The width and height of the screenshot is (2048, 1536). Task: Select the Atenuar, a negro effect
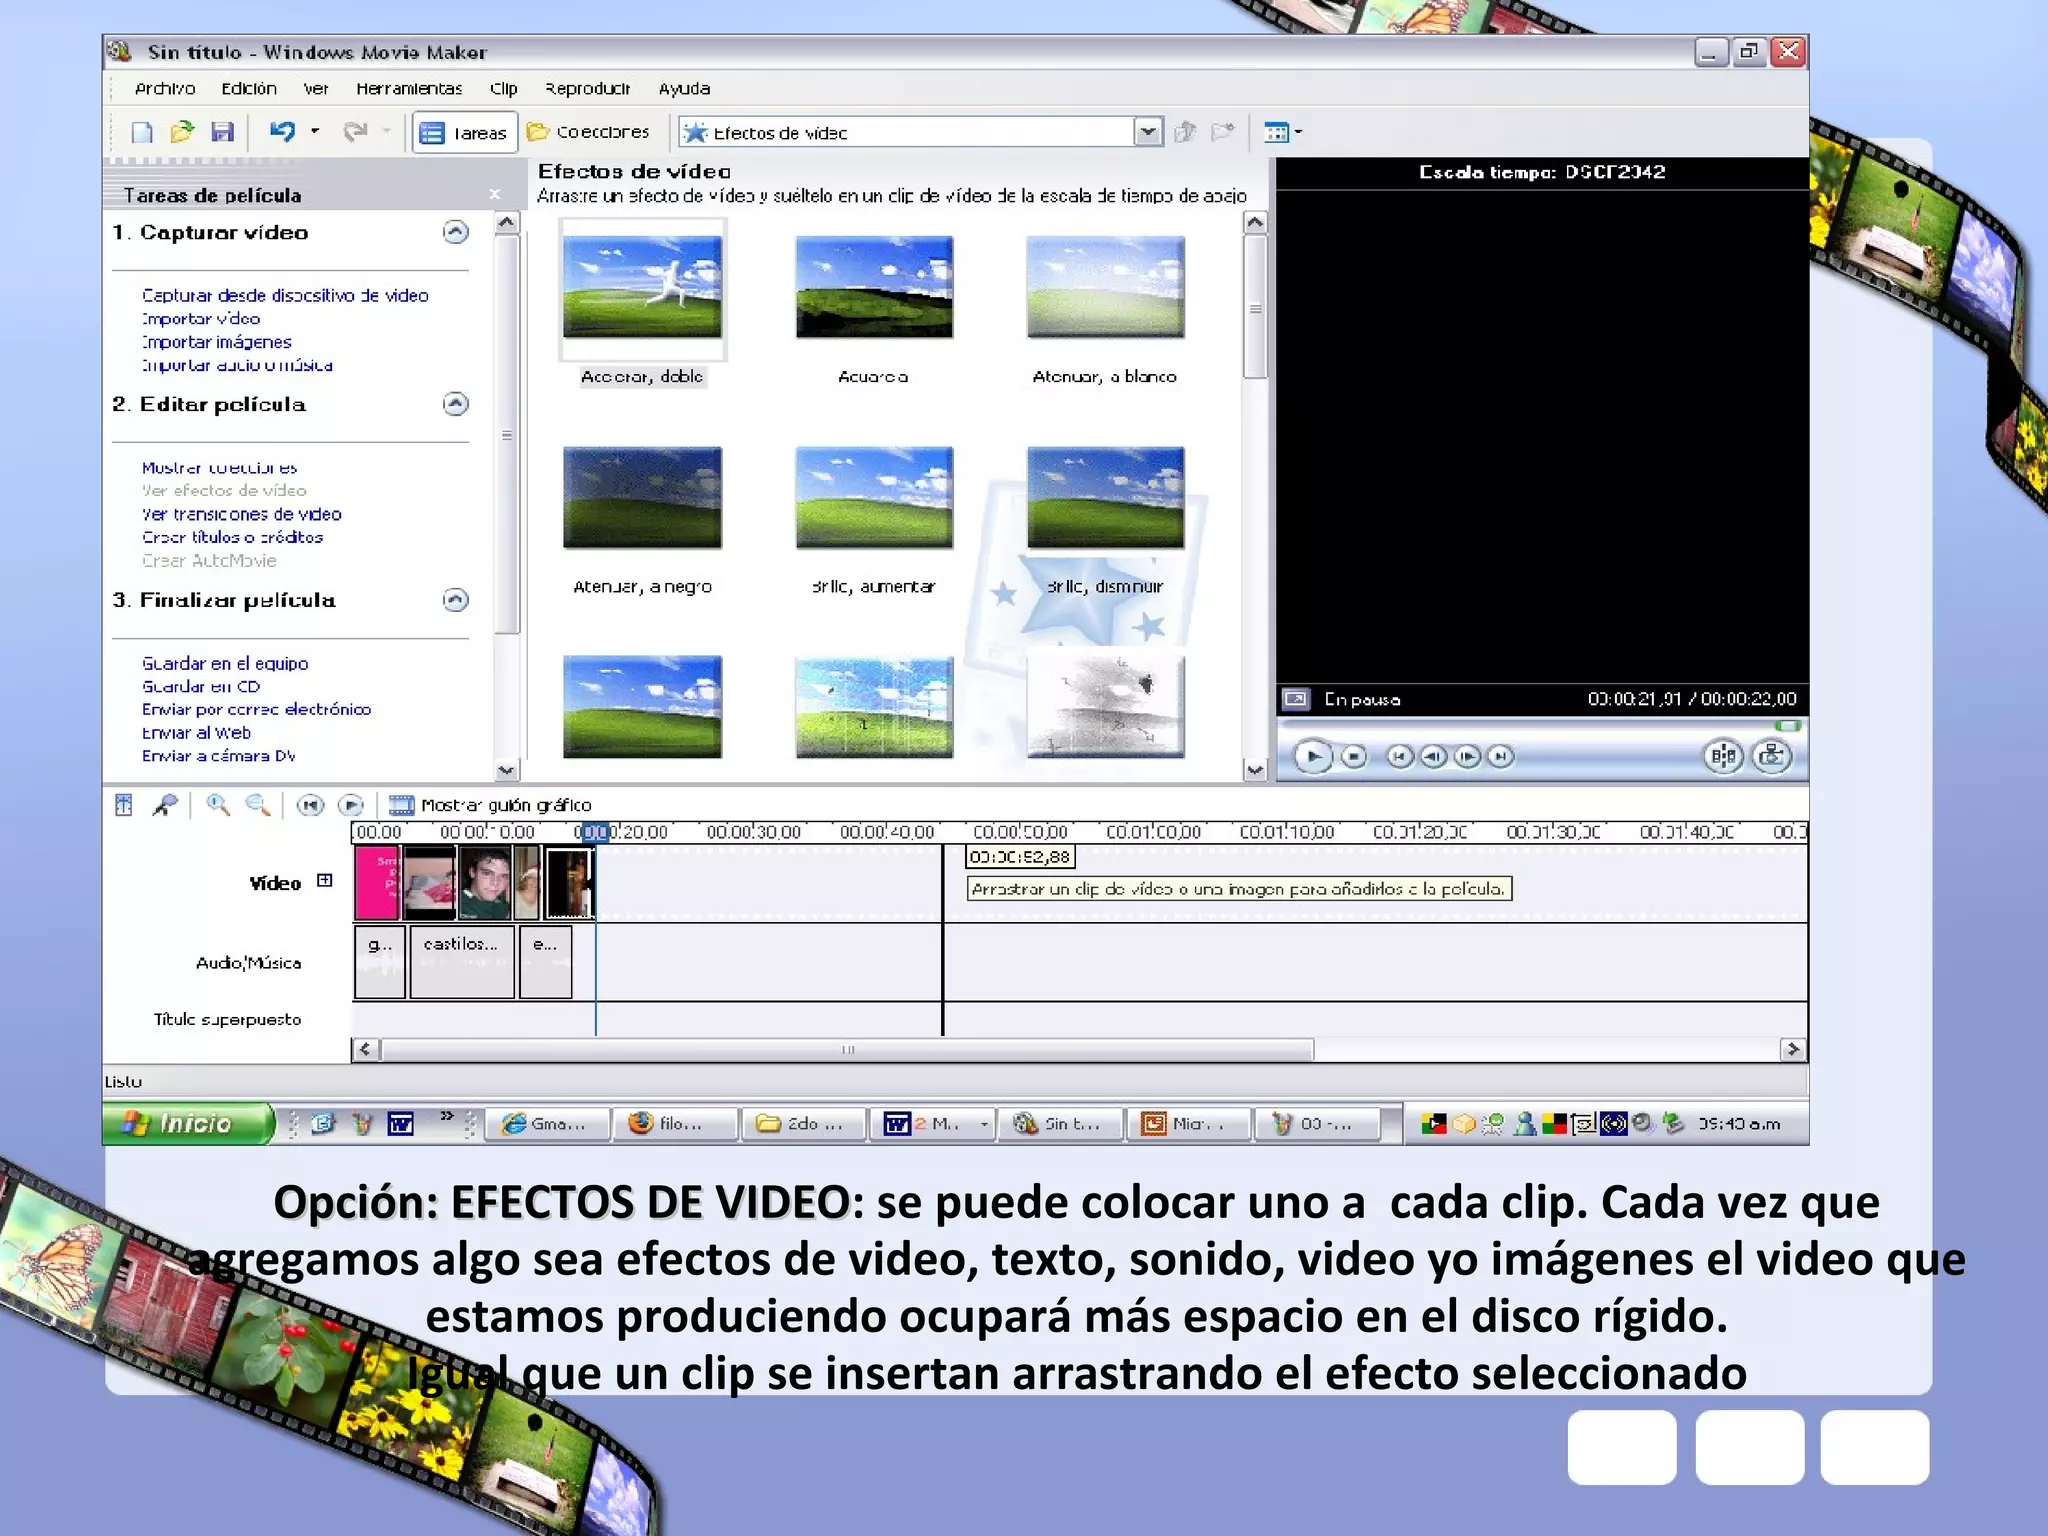coord(642,498)
